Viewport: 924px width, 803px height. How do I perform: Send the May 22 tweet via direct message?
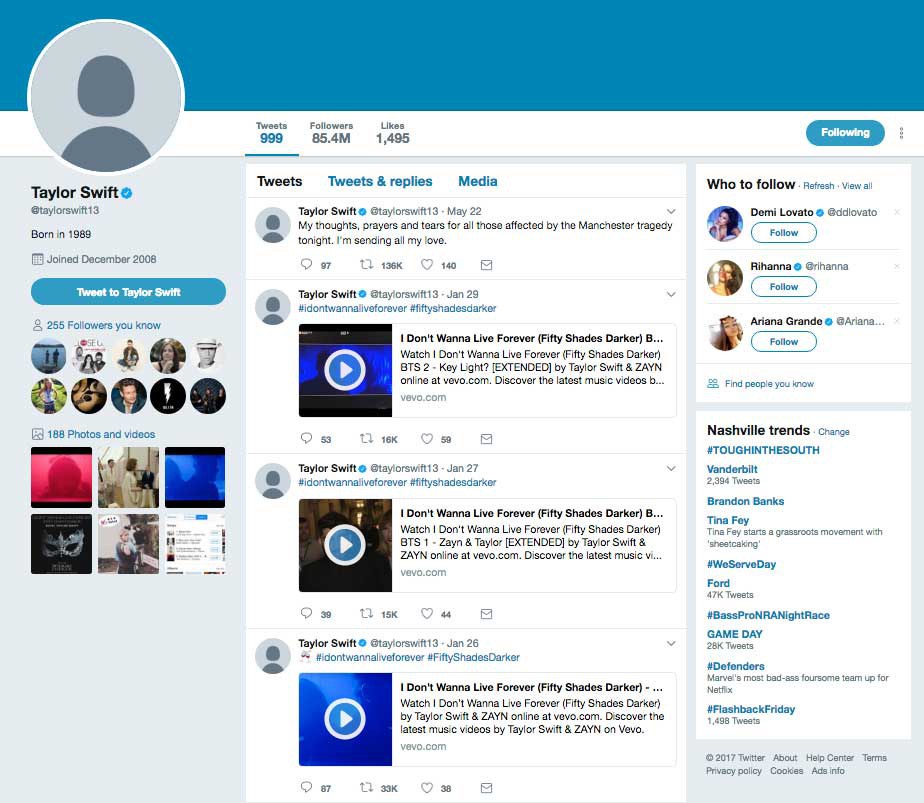click(486, 265)
